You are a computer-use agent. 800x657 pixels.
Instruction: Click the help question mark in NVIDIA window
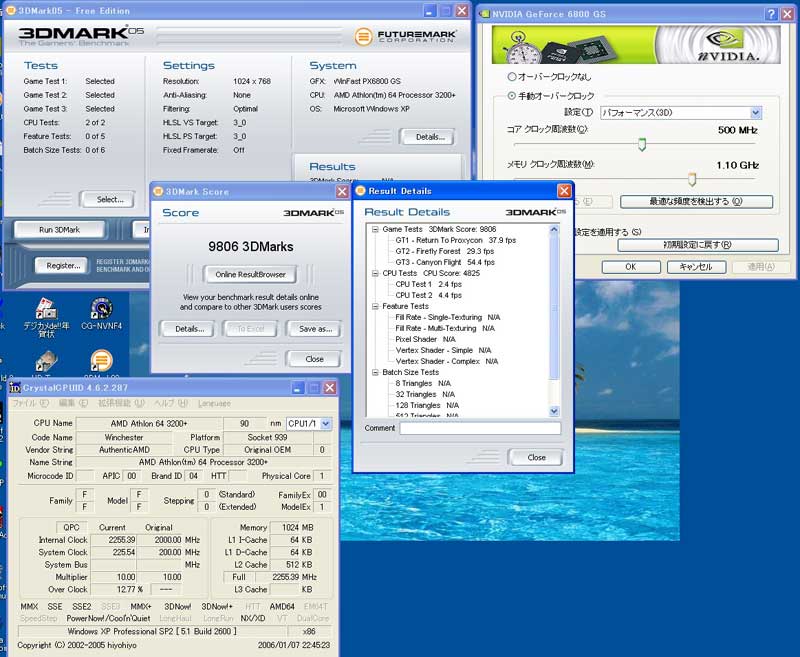[x=771, y=14]
